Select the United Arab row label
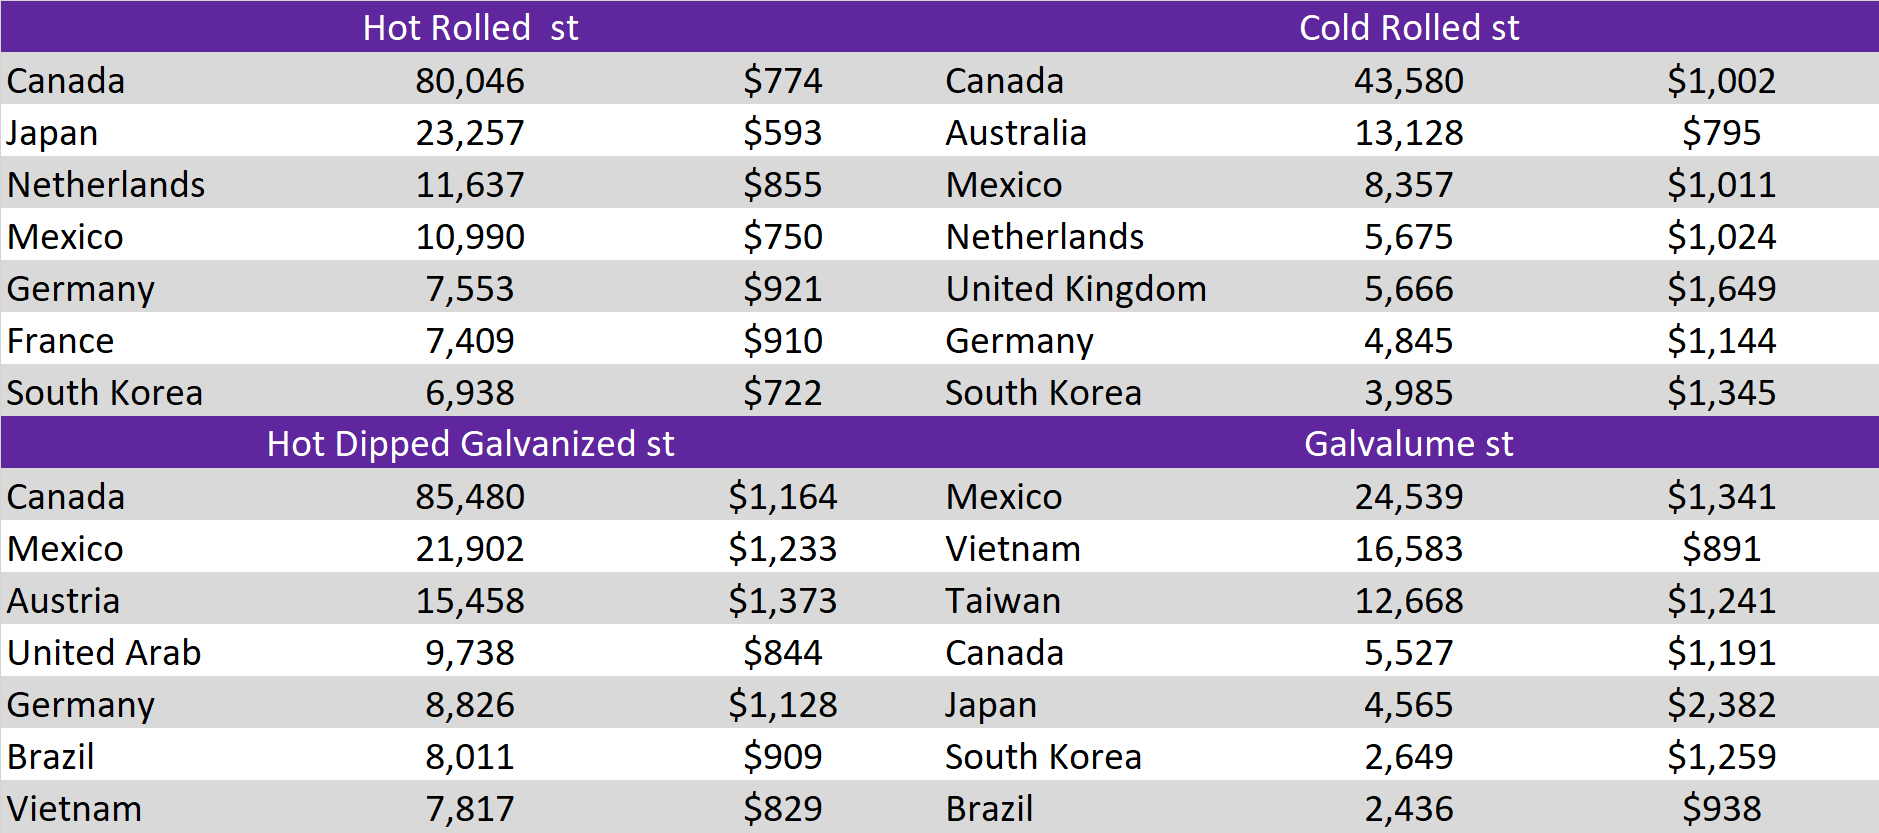 (x=104, y=653)
